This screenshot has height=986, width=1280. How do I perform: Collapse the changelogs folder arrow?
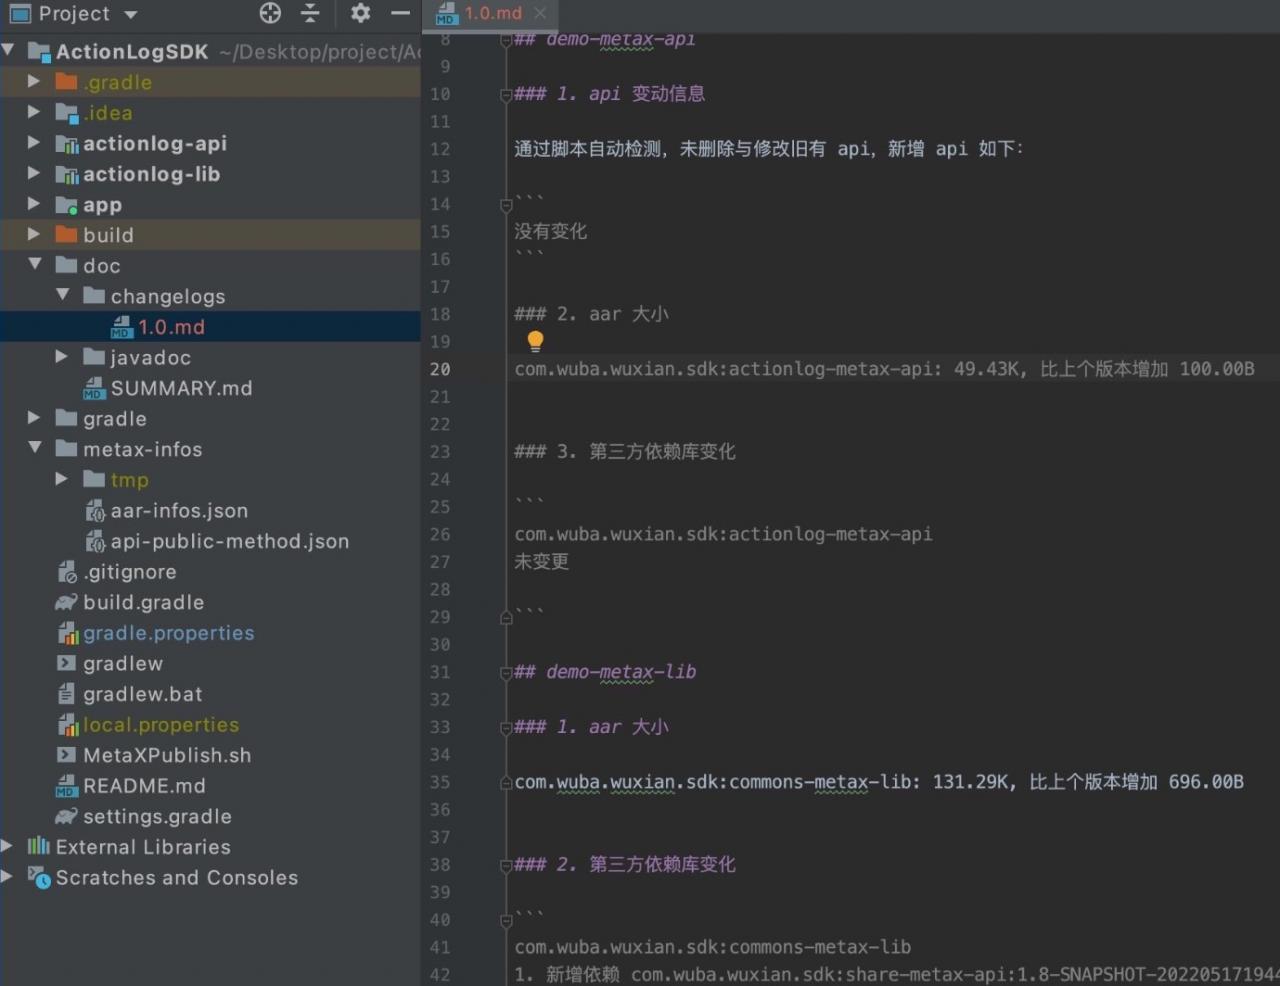pyautogui.click(x=62, y=295)
